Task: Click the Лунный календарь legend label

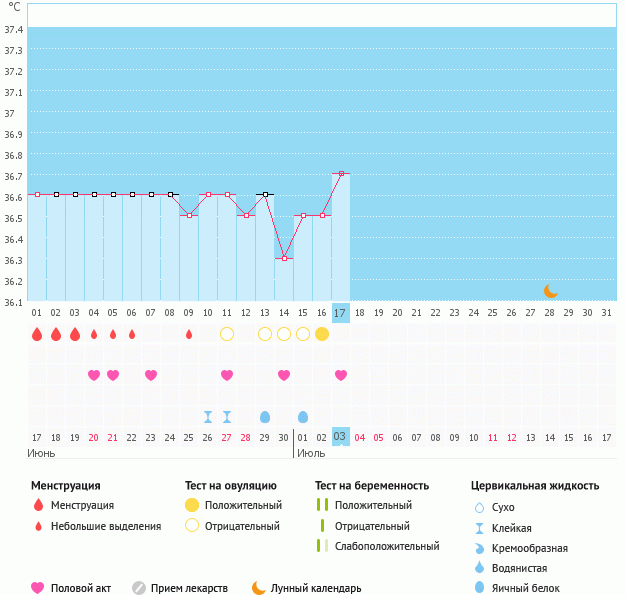Action: (316, 588)
